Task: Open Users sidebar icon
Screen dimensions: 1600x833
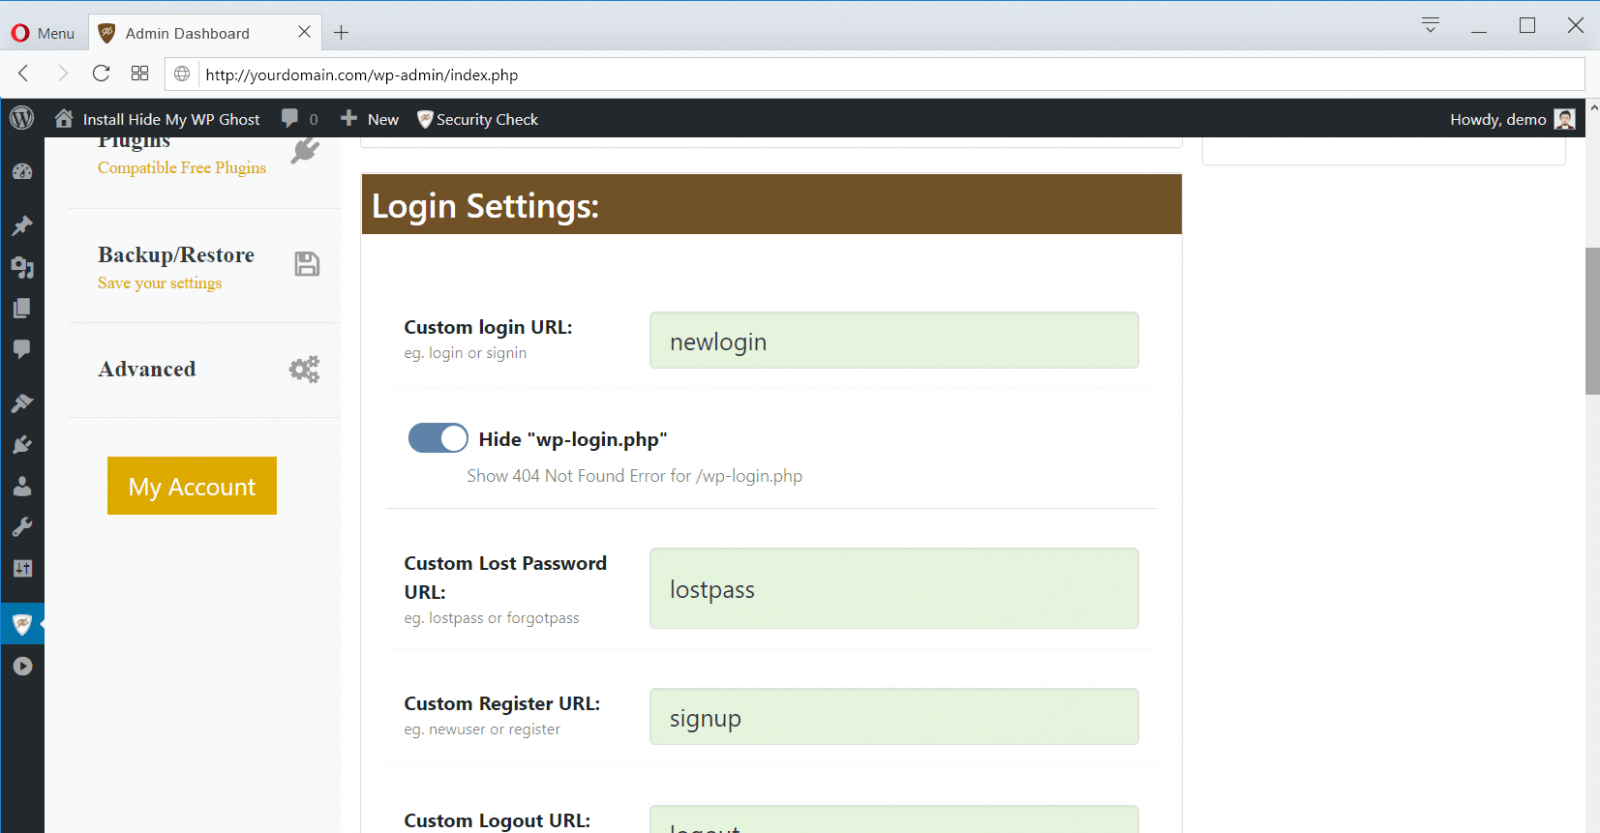Action: coord(22,486)
